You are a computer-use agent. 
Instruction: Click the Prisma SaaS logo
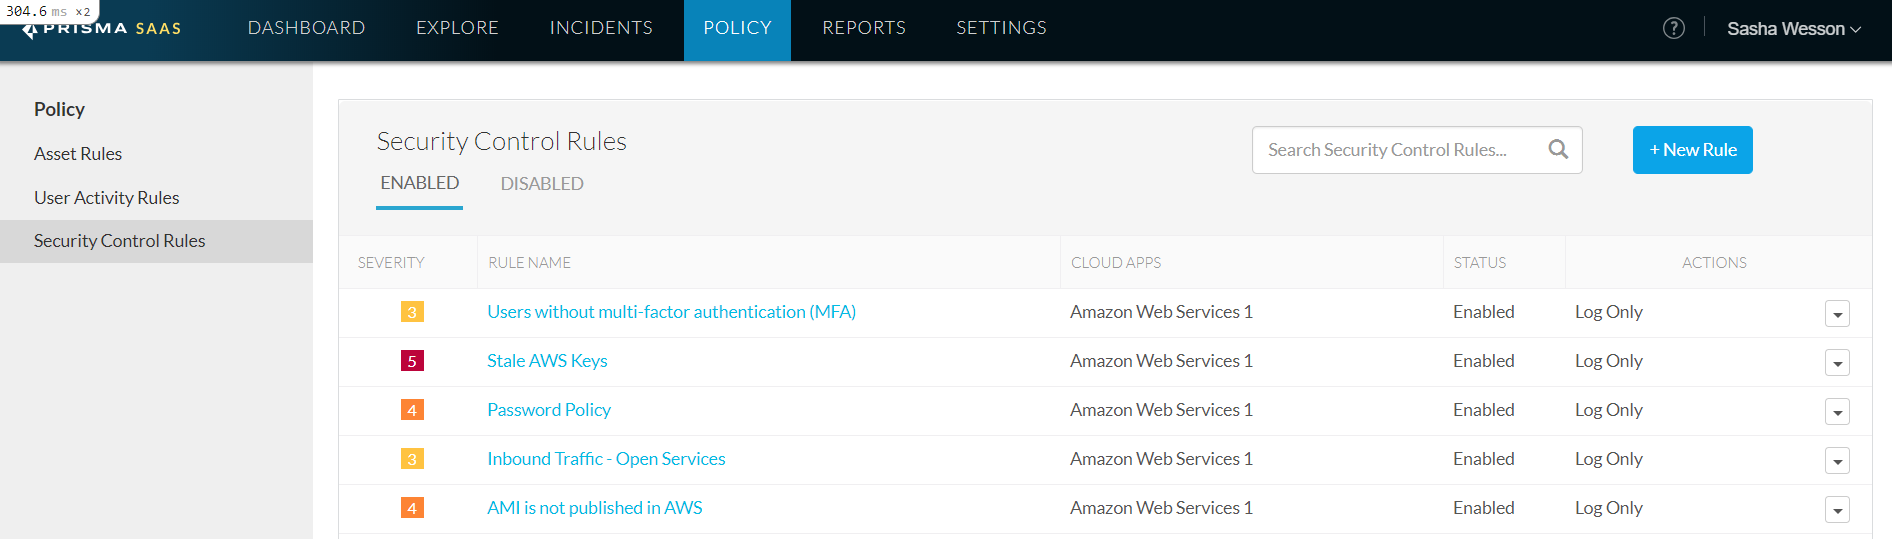[102, 28]
